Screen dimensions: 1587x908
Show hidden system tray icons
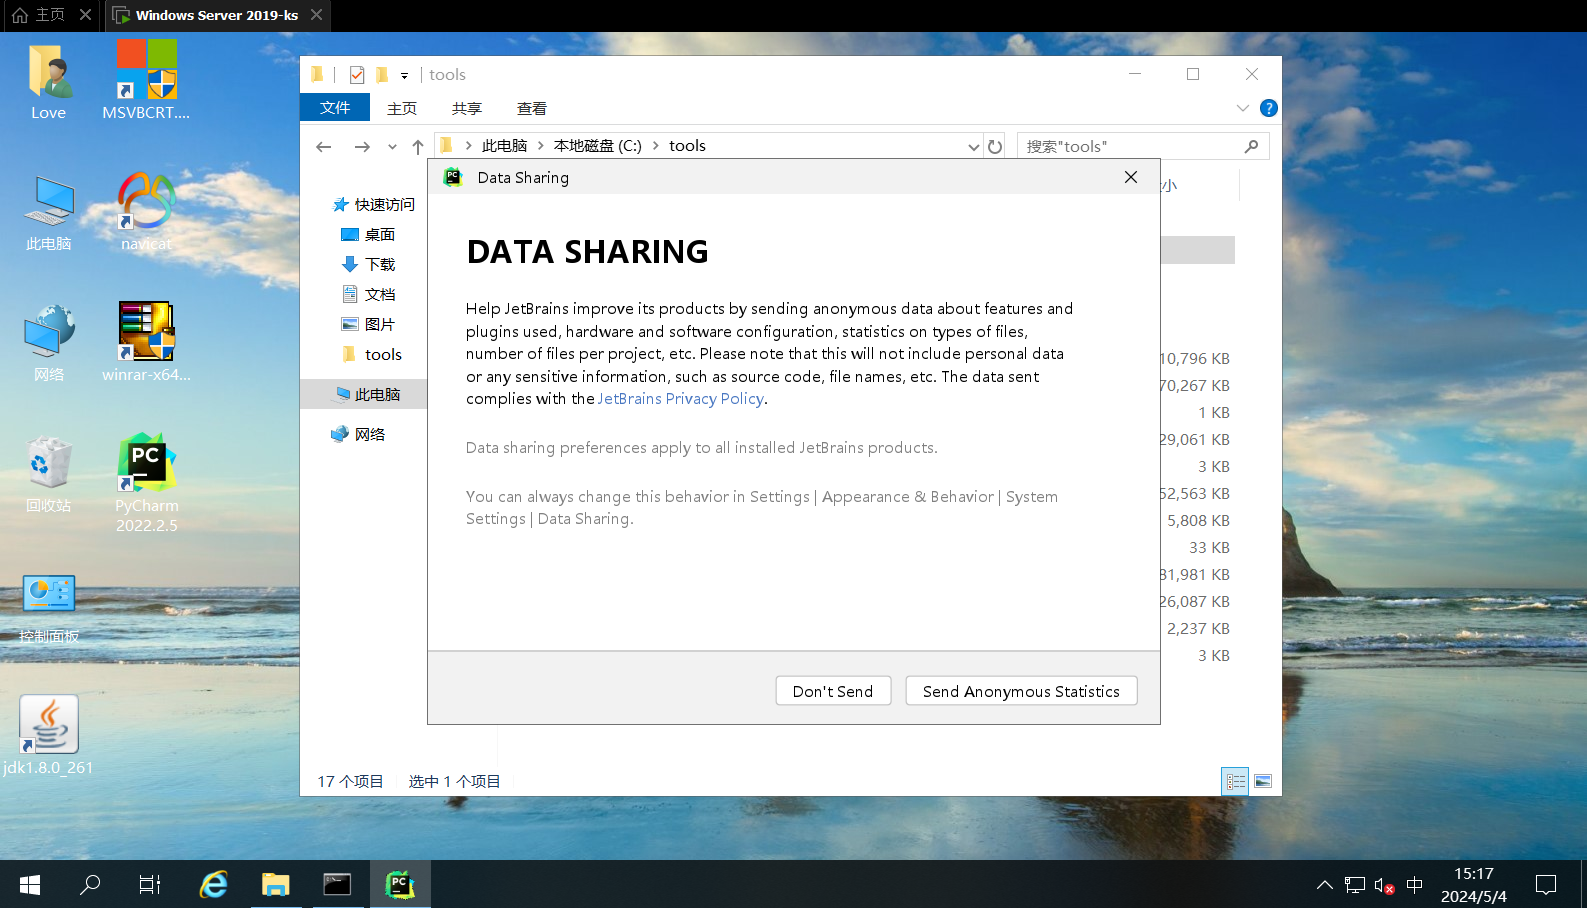pyautogui.click(x=1324, y=885)
